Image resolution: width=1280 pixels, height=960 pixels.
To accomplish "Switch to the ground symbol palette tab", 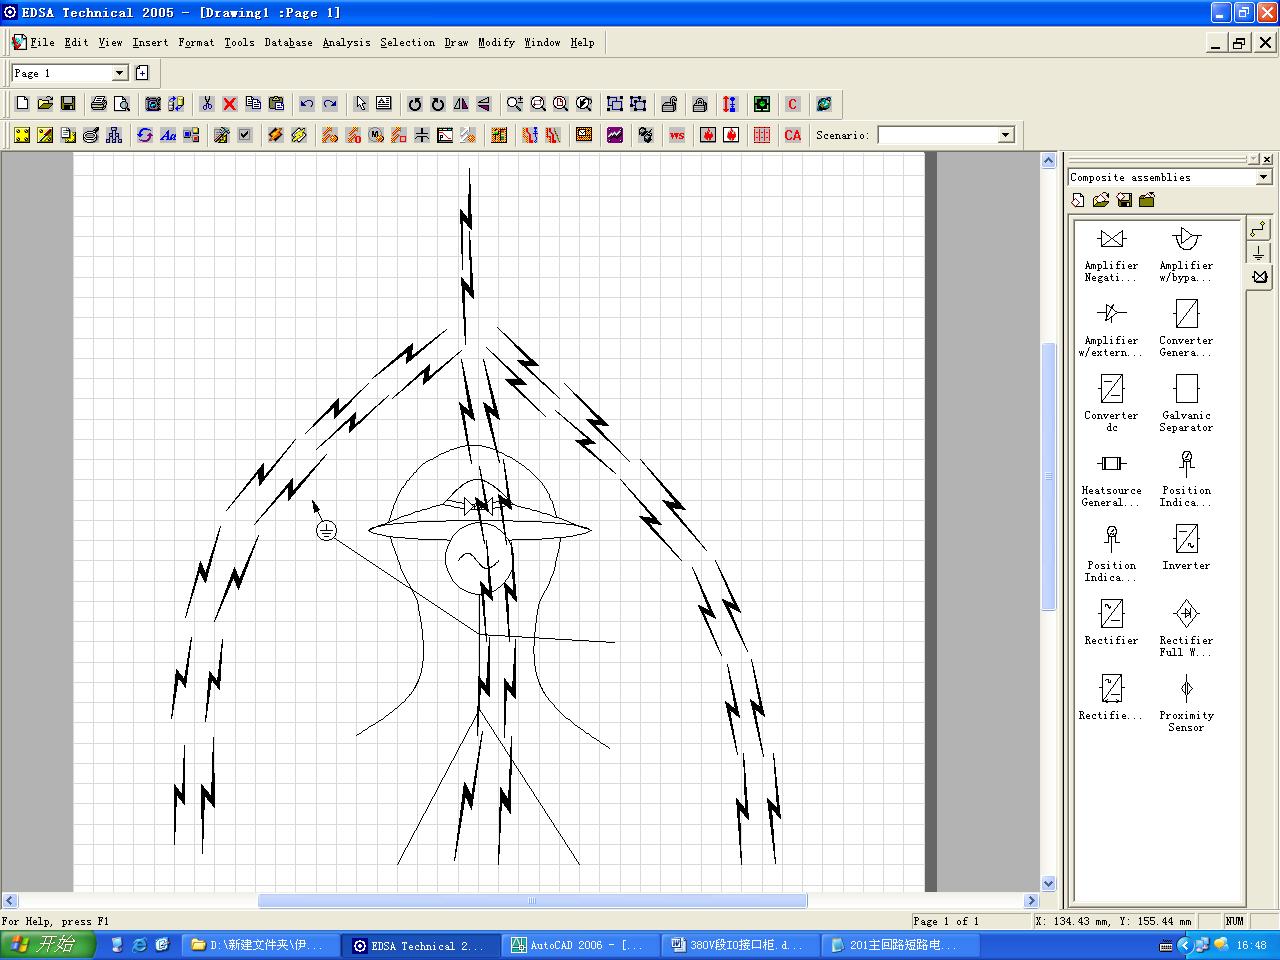I will point(1259,253).
